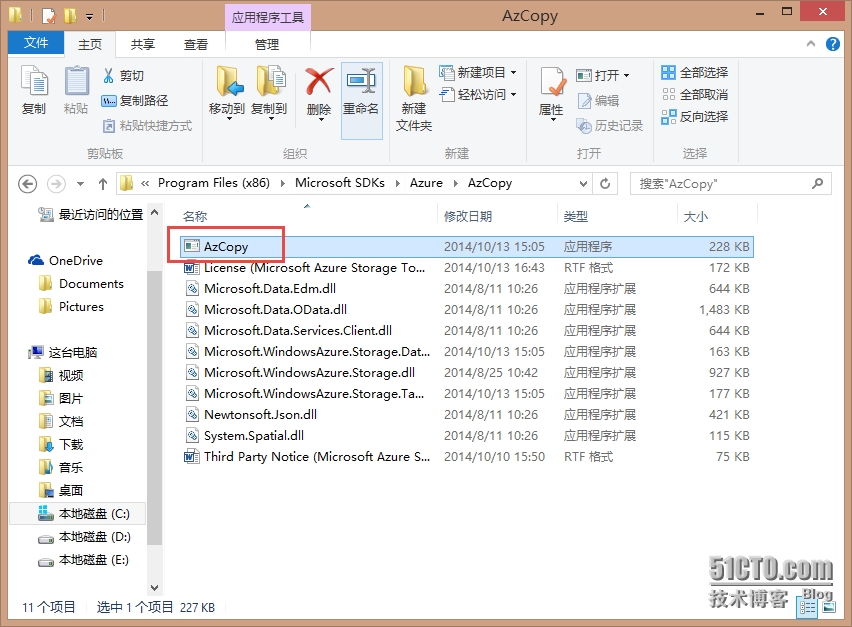
Task: Click the Azure breadcrumb
Action: pyautogui.click(x=426, y=183)
